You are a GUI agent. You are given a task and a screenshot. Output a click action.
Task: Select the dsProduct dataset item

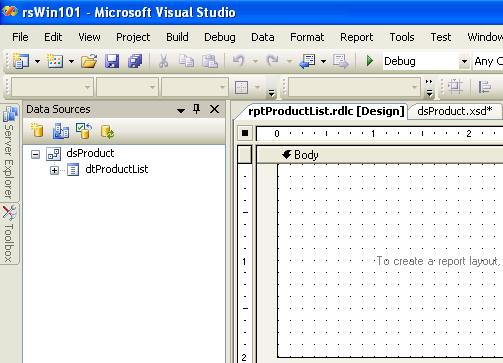90,153
